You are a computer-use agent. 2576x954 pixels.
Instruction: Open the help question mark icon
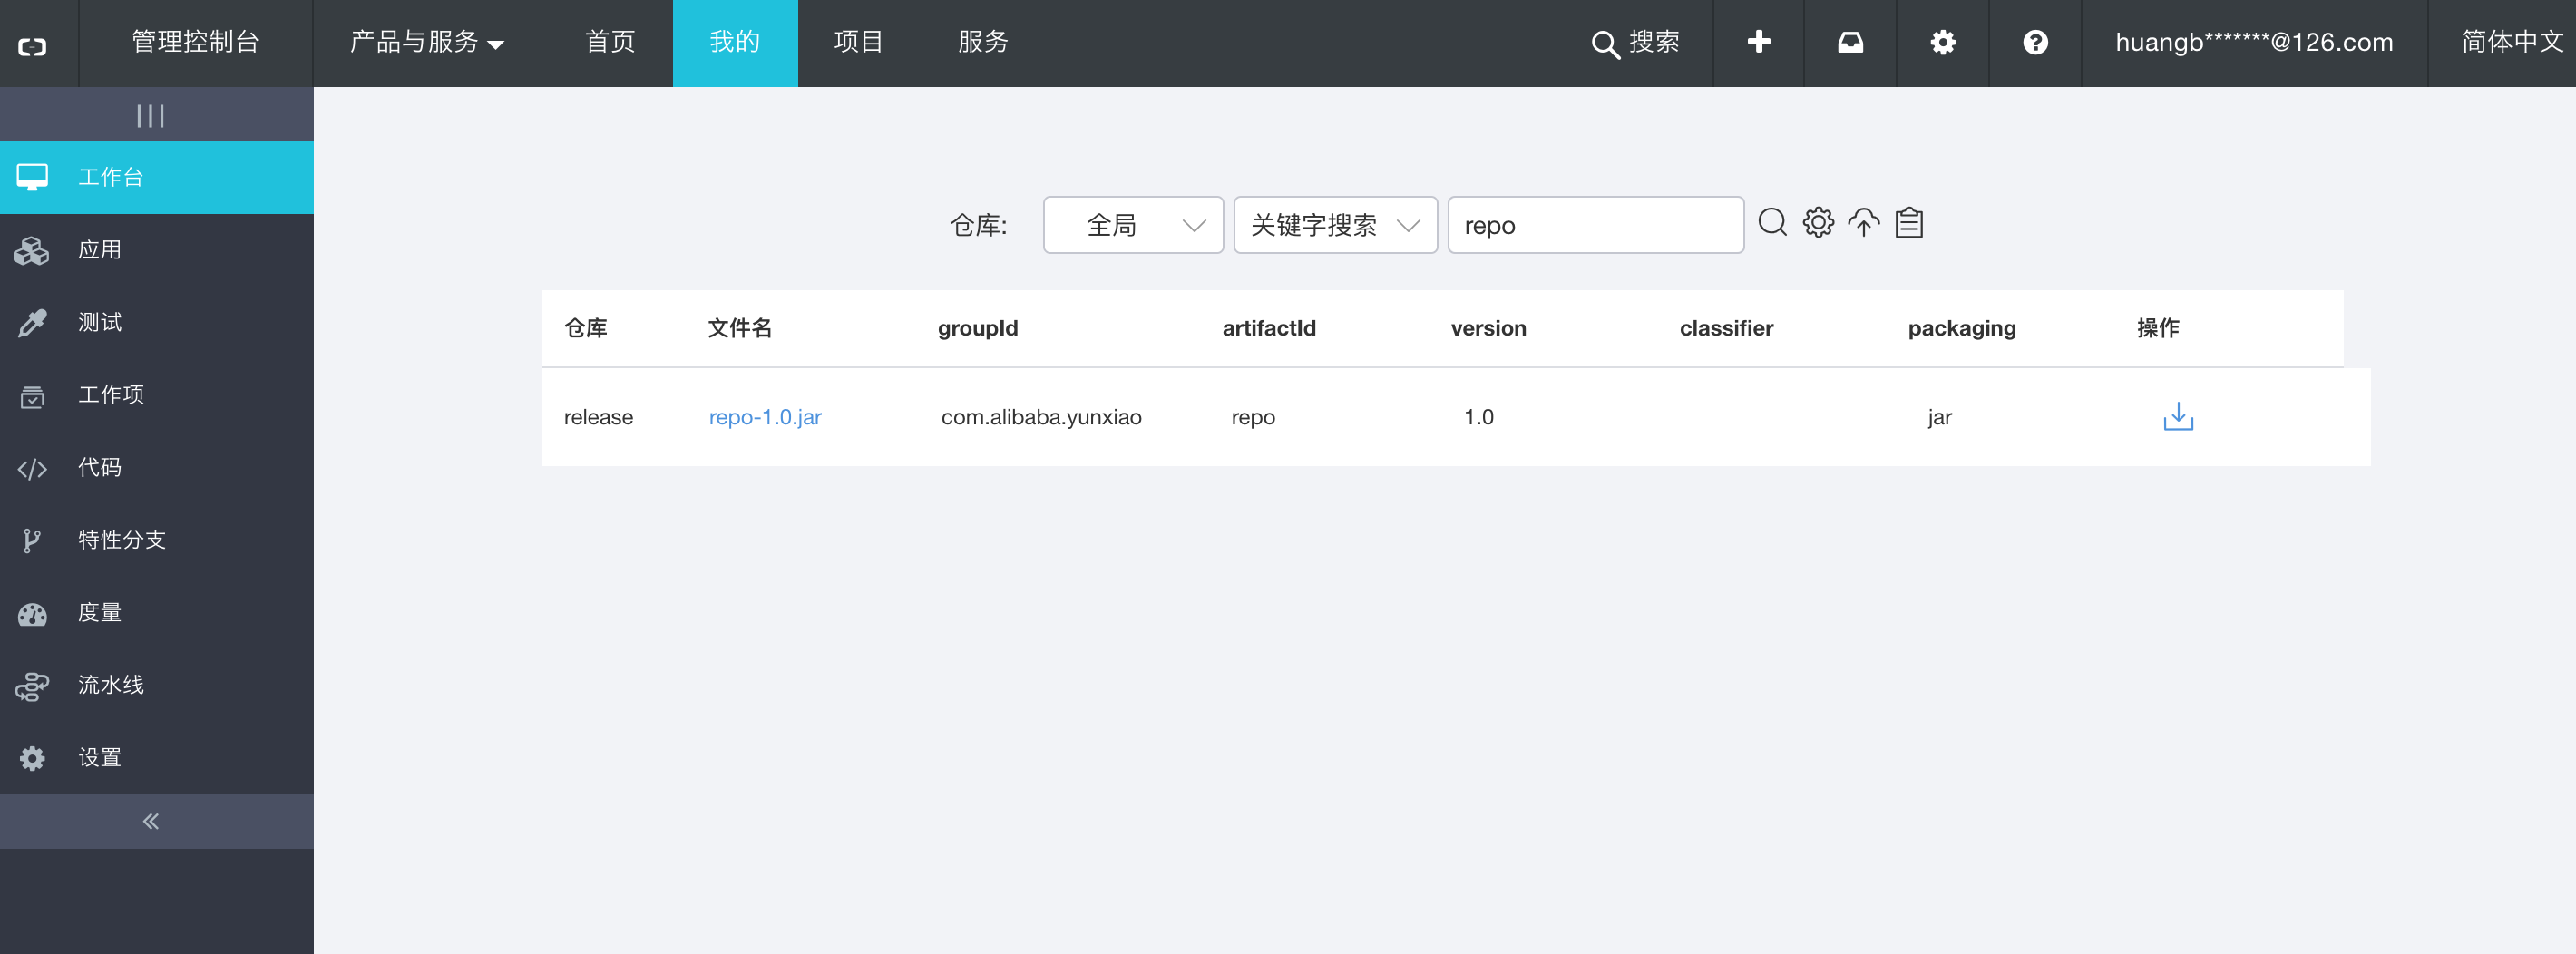[2035, 42]
